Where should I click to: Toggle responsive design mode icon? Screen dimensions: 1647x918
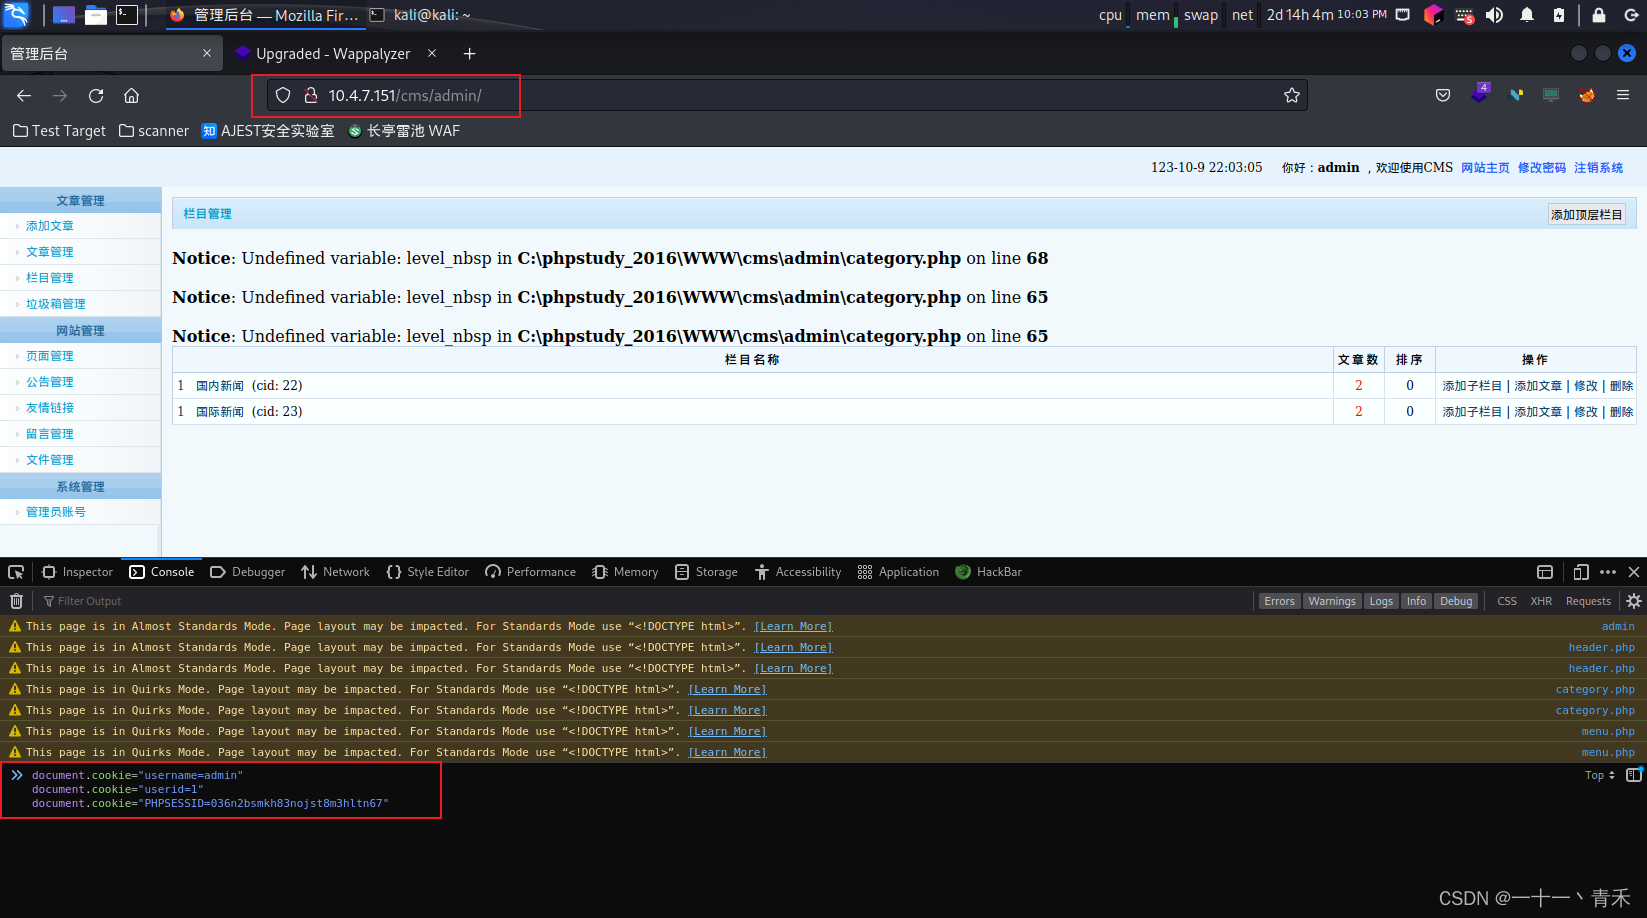1581,572
